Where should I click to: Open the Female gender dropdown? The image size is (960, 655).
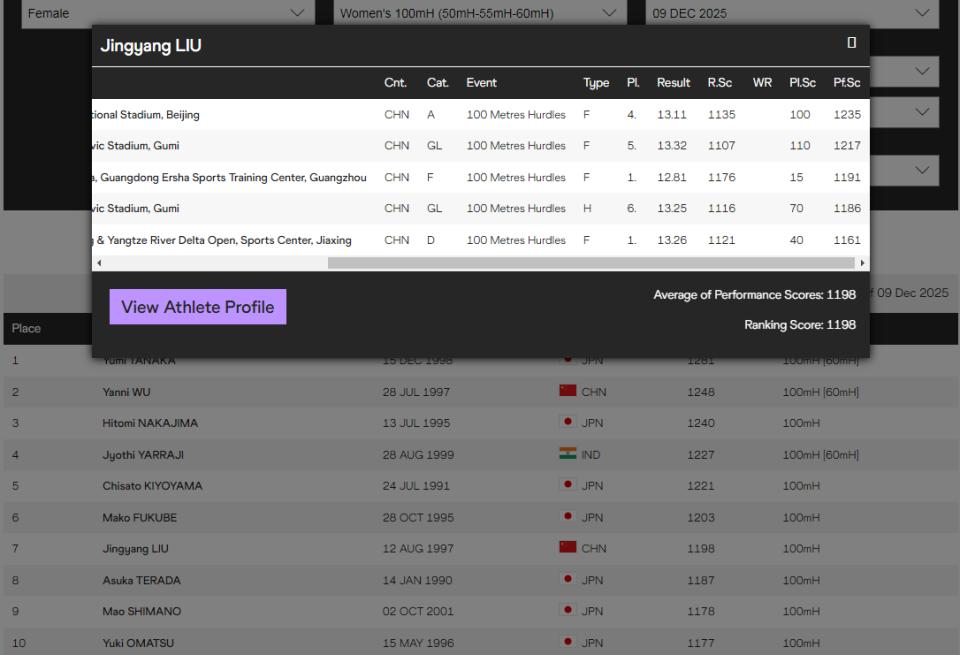[x=168, y=13]
